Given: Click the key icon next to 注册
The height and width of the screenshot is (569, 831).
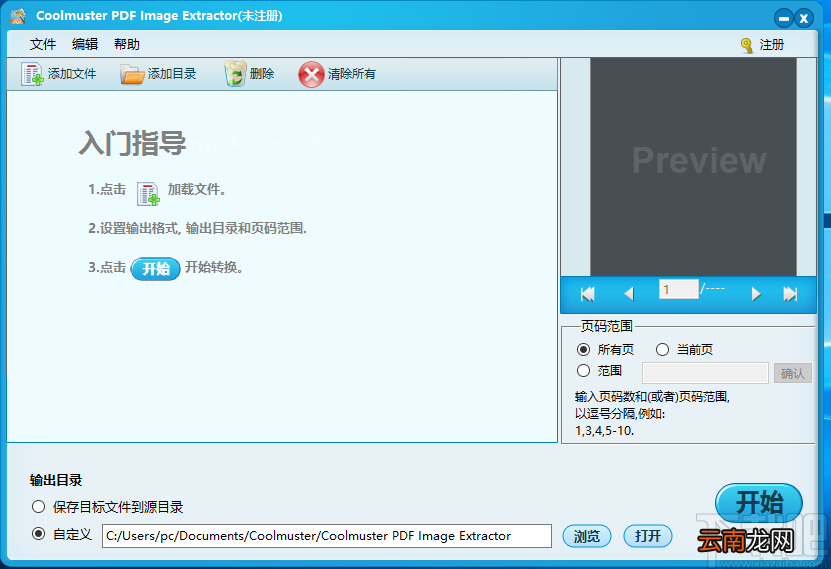Looking at the screenshot, I should (x=747, y=46).
